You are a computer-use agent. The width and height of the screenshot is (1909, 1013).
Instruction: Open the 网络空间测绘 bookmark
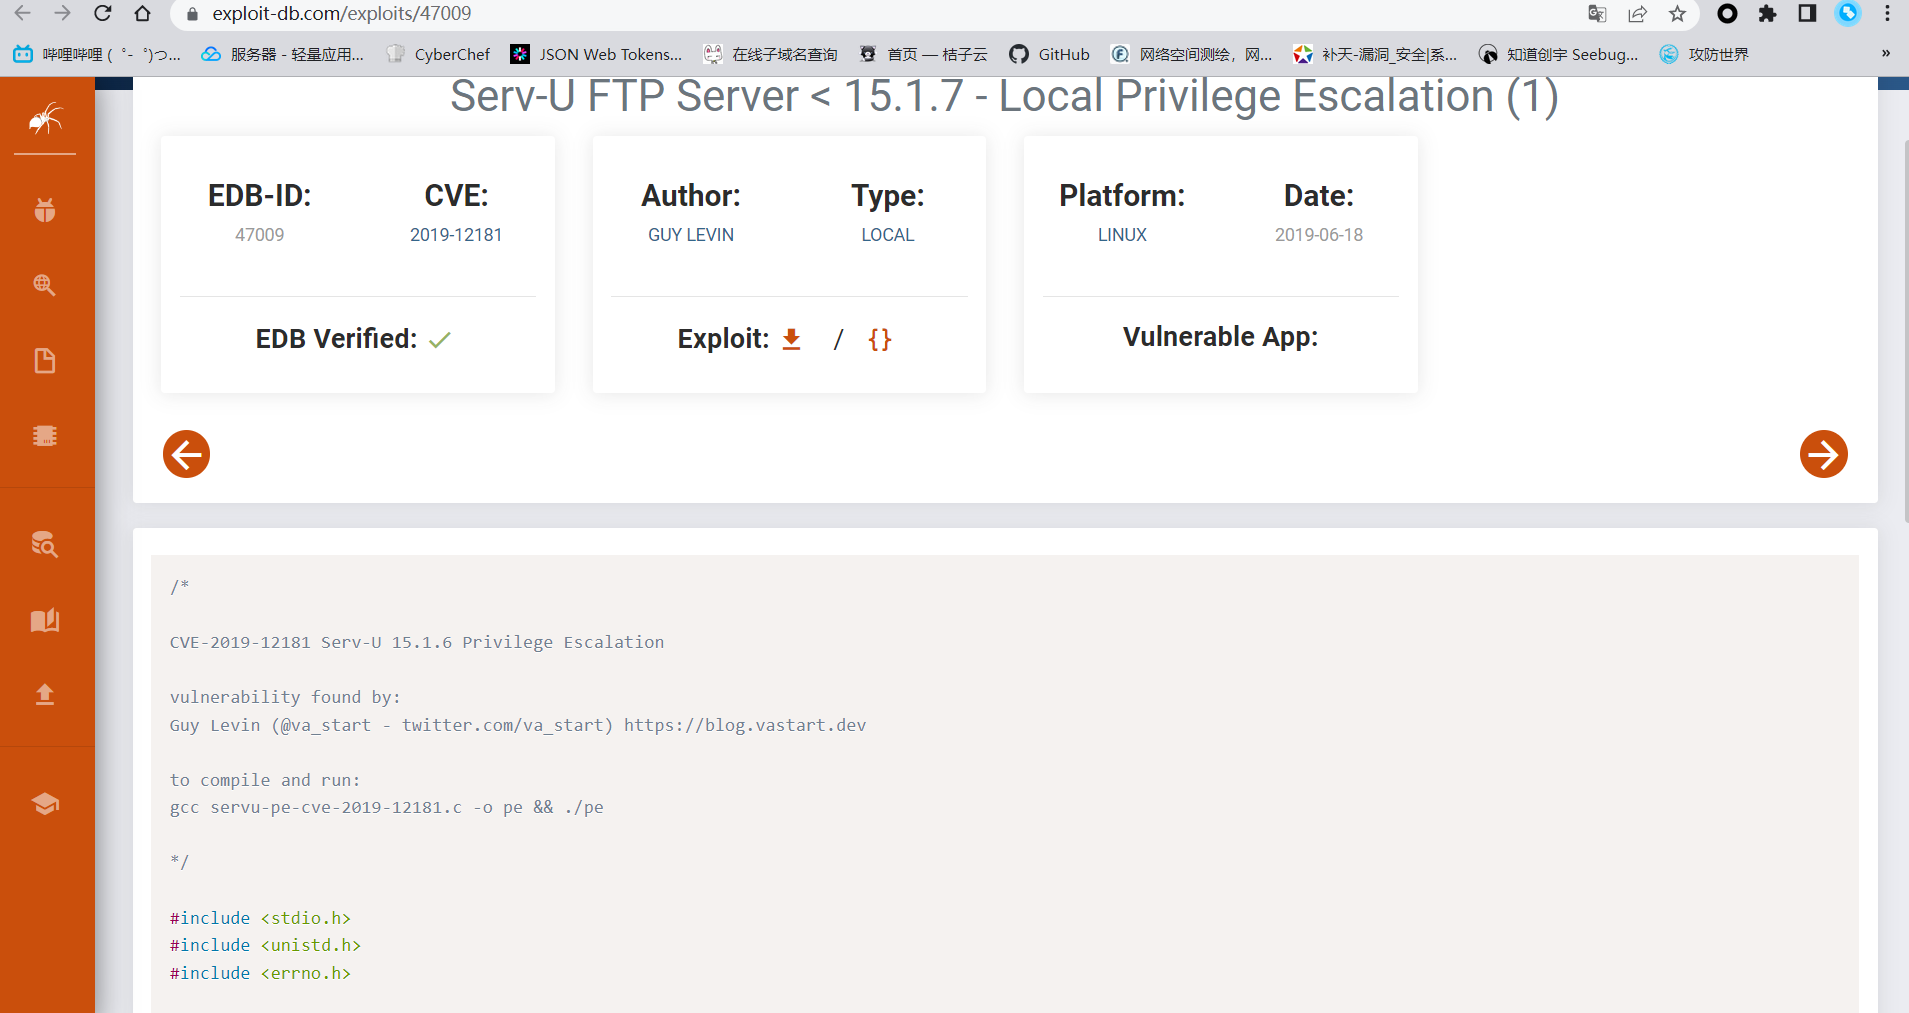(1192, 54)
